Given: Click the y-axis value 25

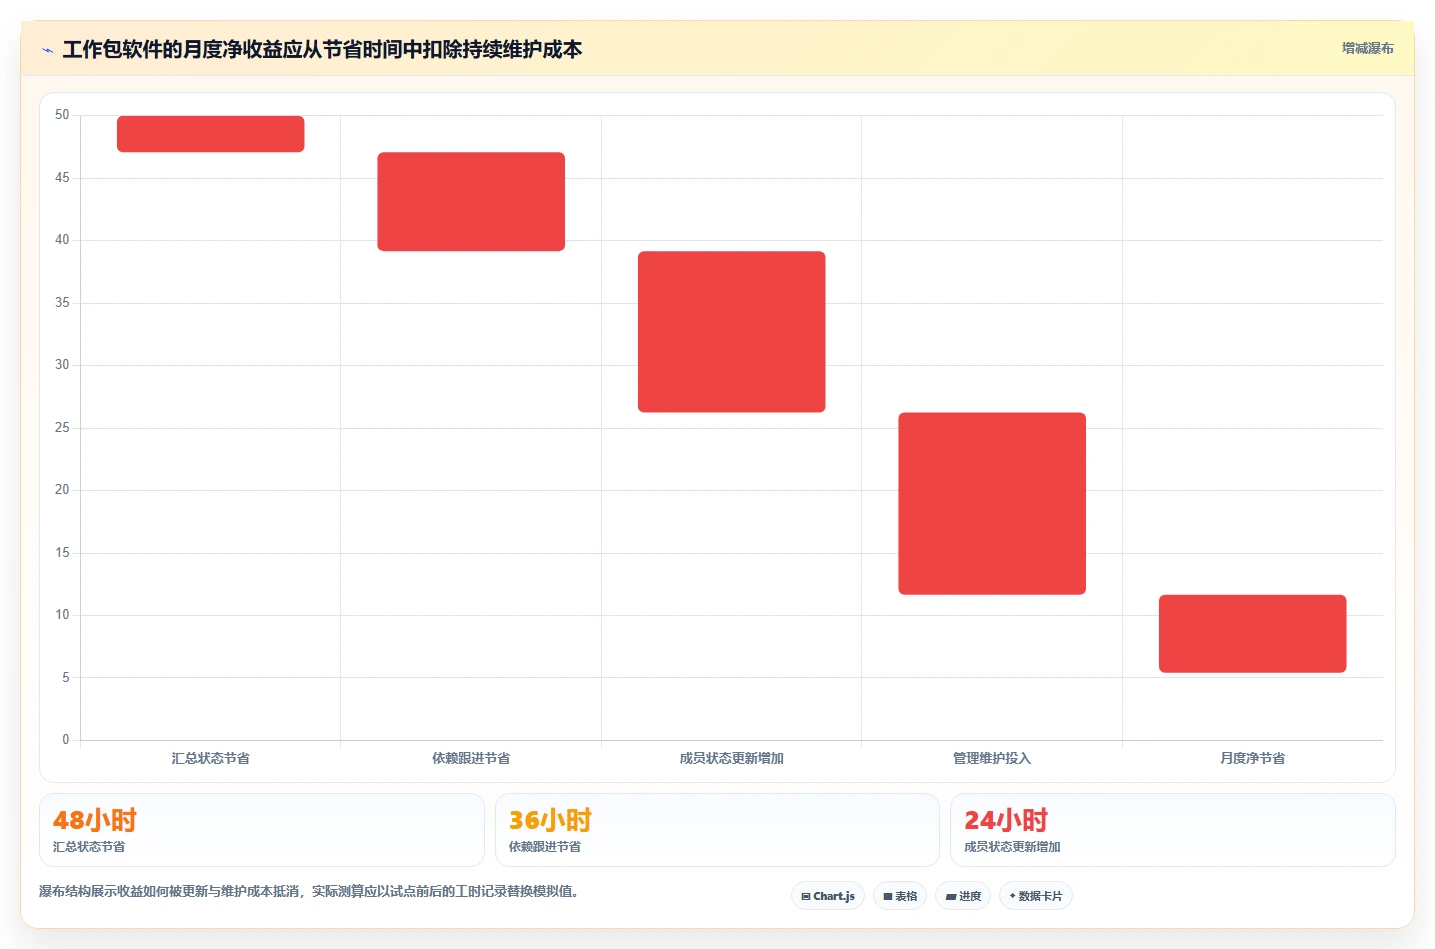Looking at the screenshot, I should [x=62, y=428].
